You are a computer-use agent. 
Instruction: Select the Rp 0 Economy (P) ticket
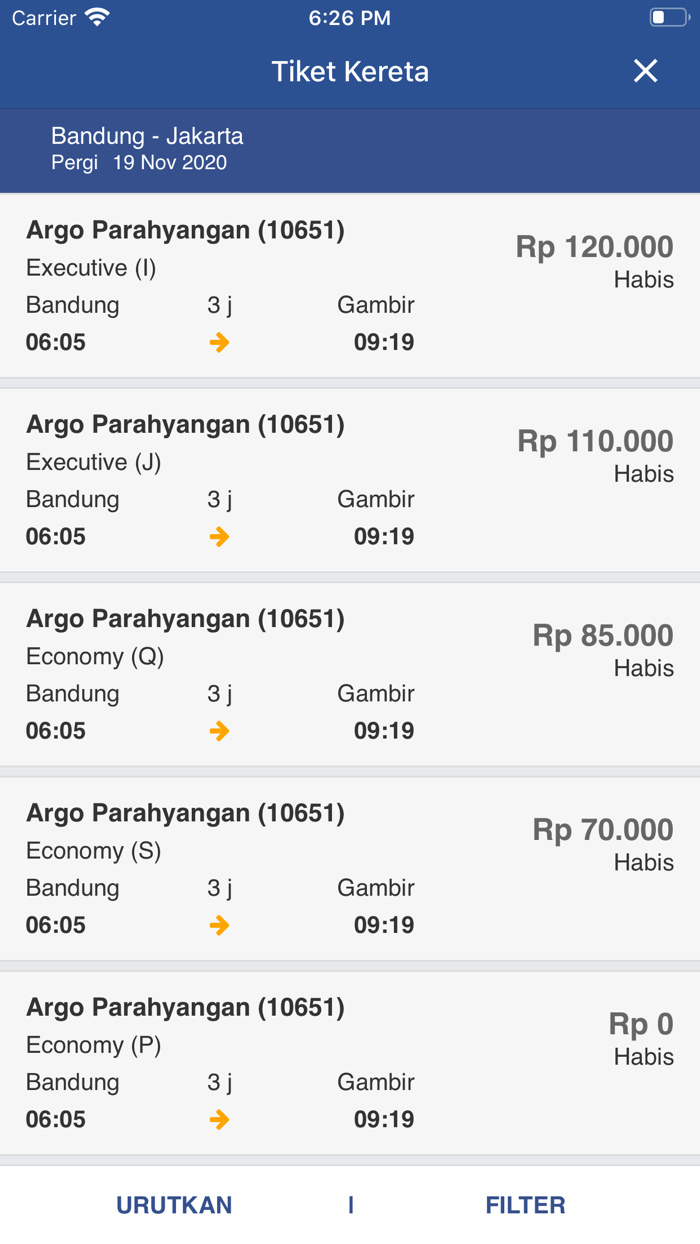coord(350,1061)
